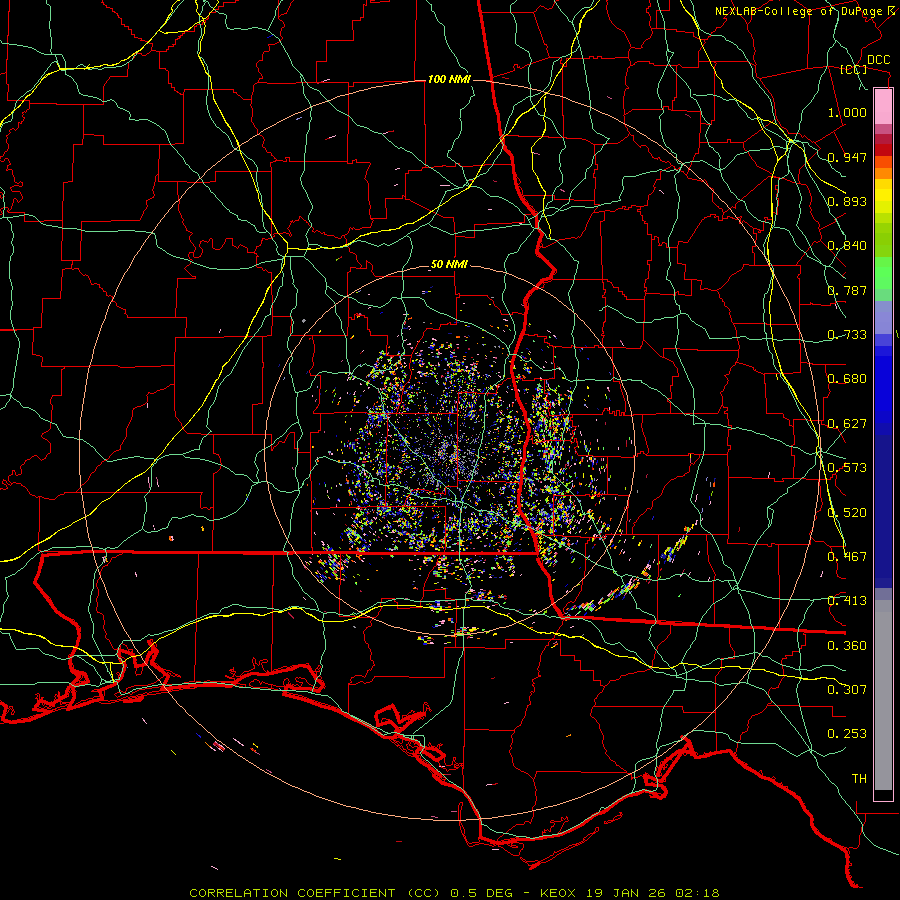Pick the lavender band near 0.733
This screenshot has width=900, height=900.
point(883,318)
